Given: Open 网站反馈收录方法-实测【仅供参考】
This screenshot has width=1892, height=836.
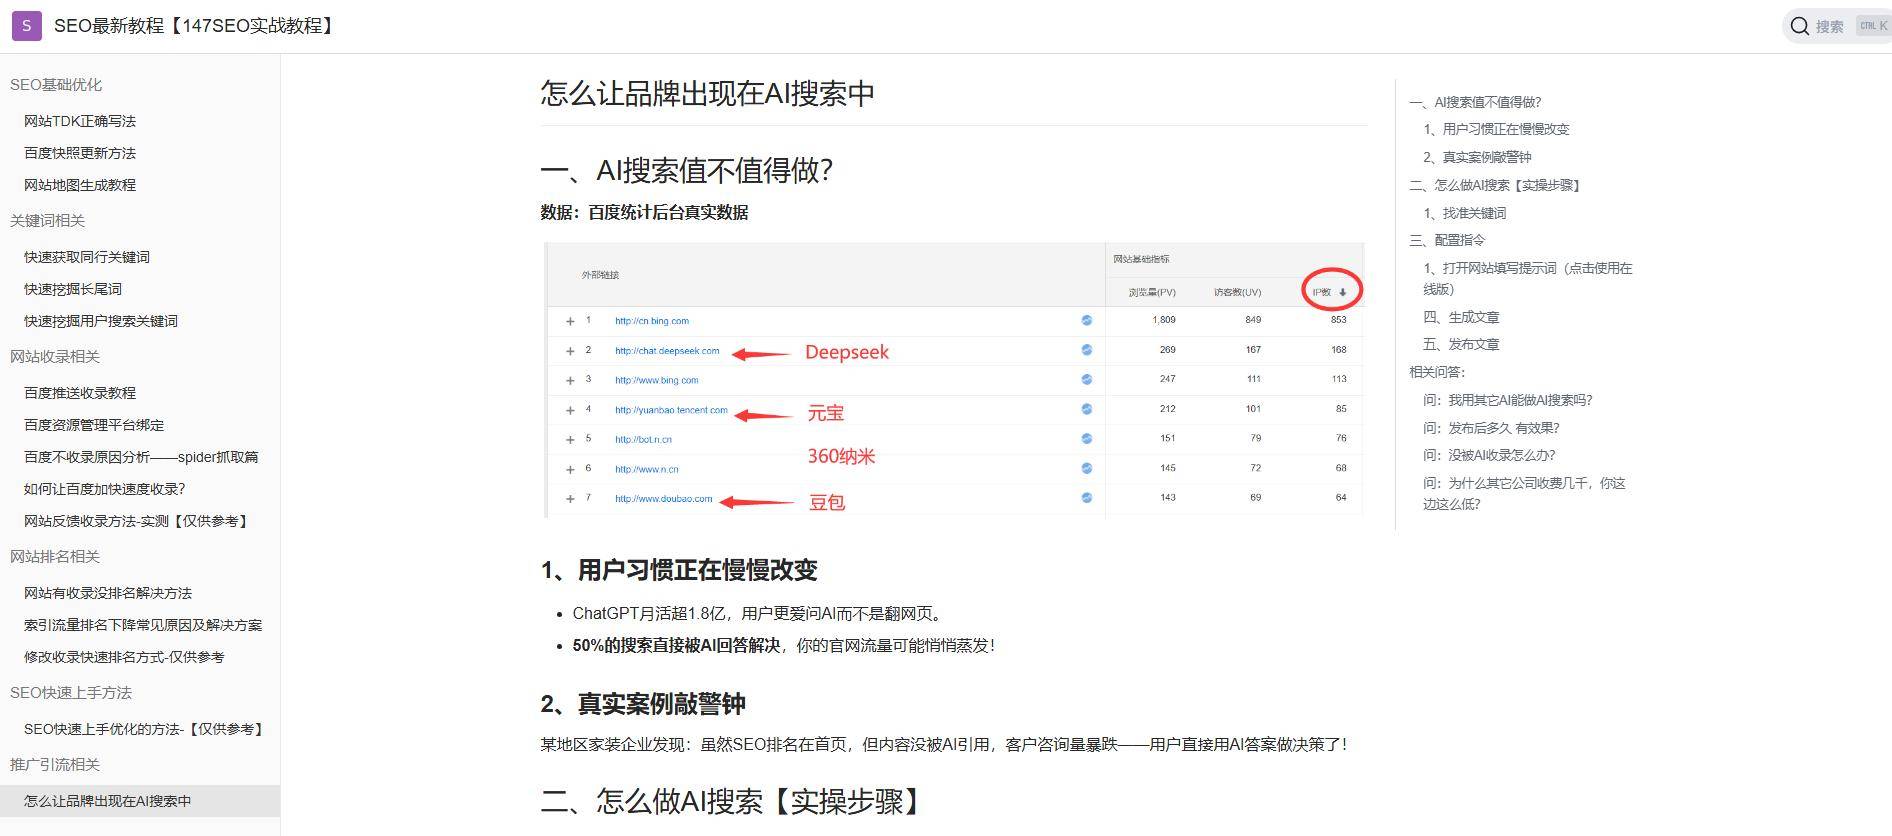Looking at the screenshot, I should click(138, 521).
